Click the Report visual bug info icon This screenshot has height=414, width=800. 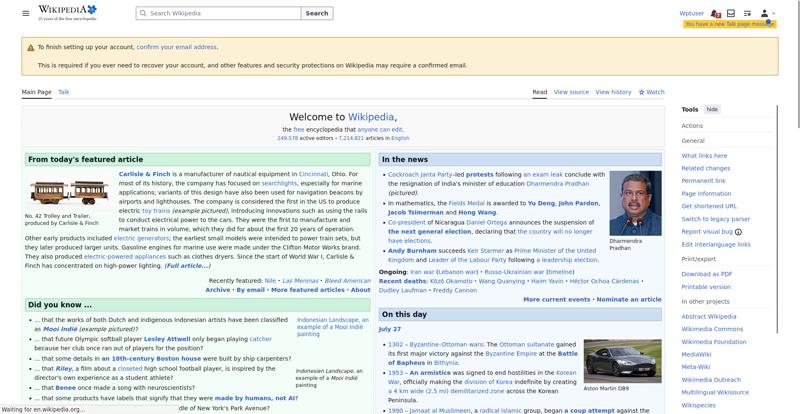pos(738,232)
